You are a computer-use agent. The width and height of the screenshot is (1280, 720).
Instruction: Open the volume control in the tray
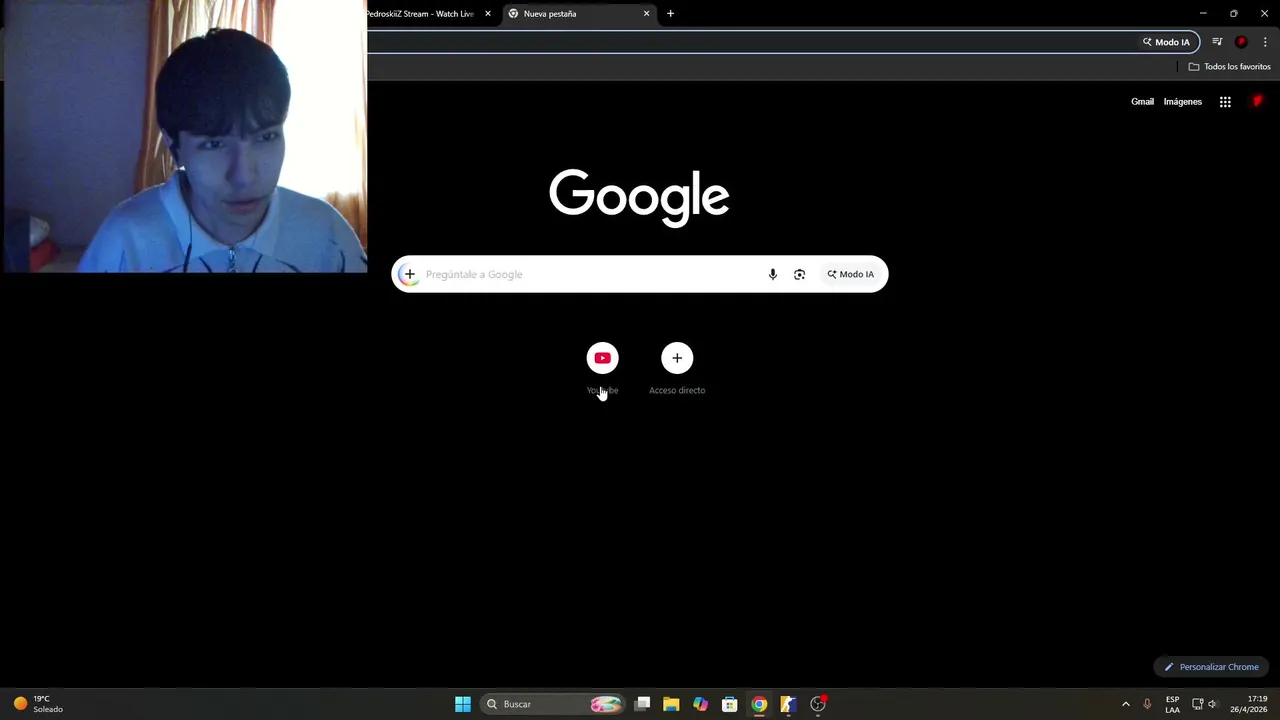(1213, 704)
